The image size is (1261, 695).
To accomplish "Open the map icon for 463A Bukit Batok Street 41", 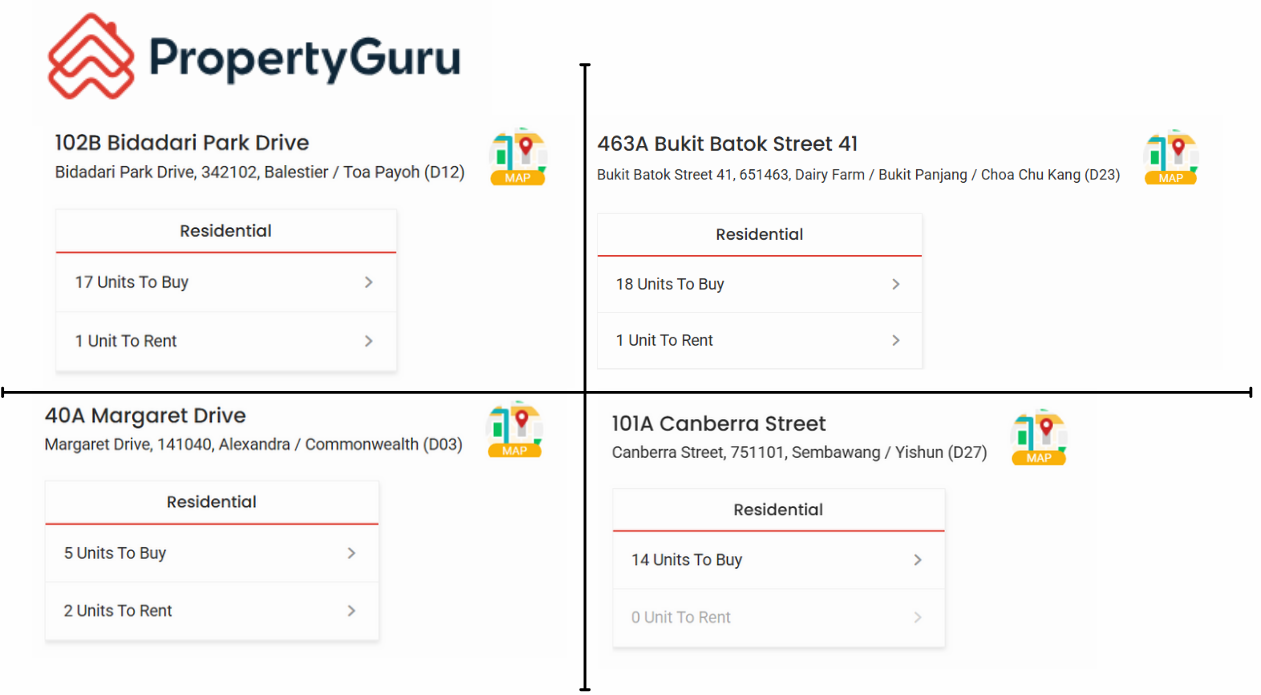I will [1171, 157].
